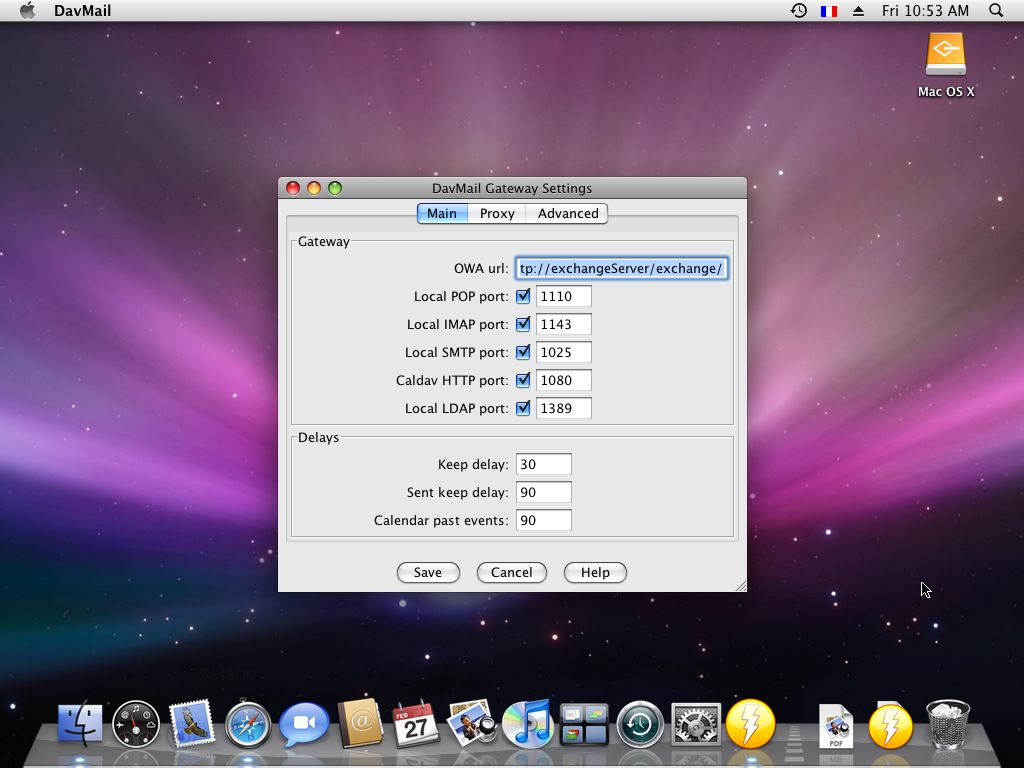Open the DavMail menu in menu bar
1024x768 pixels.
pos(82,11)
